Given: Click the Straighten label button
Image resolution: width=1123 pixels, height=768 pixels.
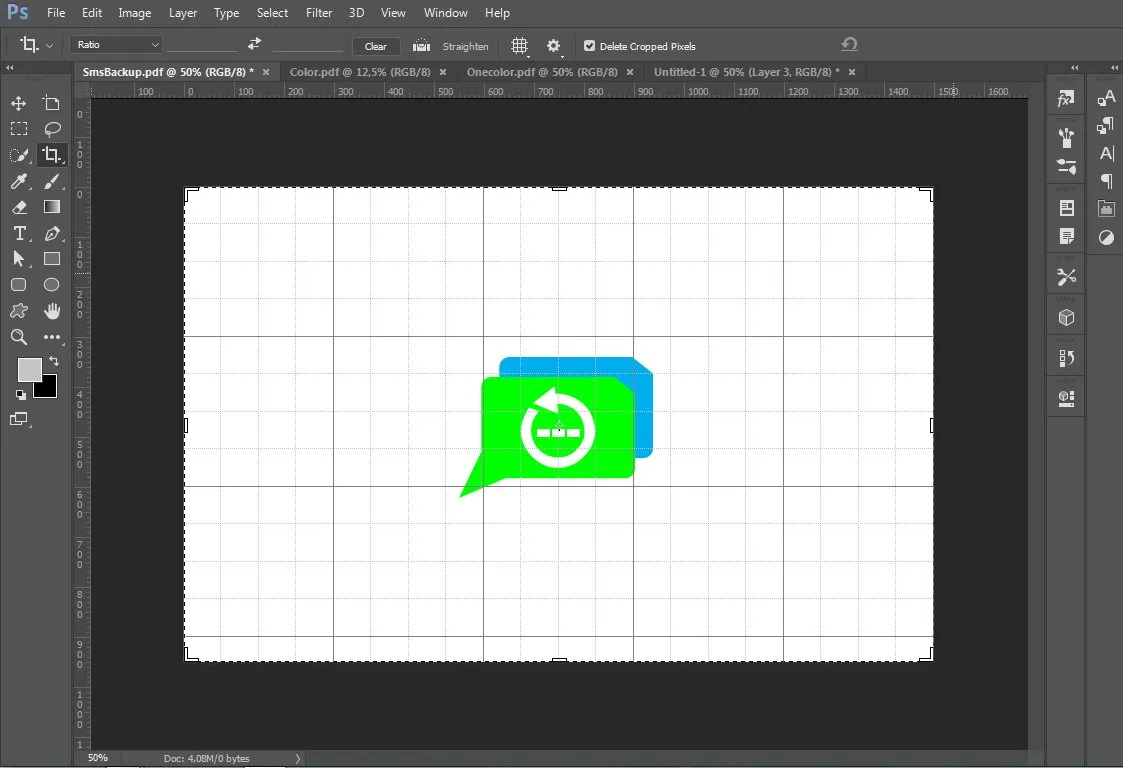Looking at the screenshot, I should [466, 47].
